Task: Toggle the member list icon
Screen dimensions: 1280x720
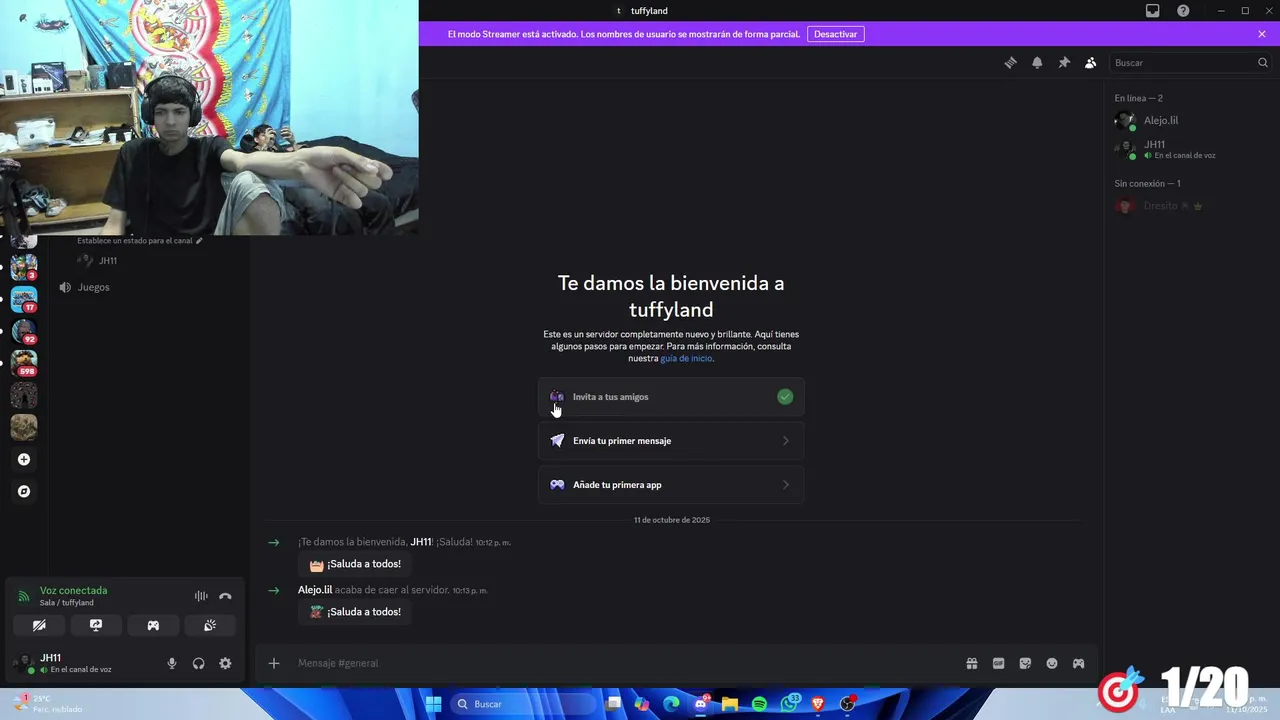Action: [1090, 62]
